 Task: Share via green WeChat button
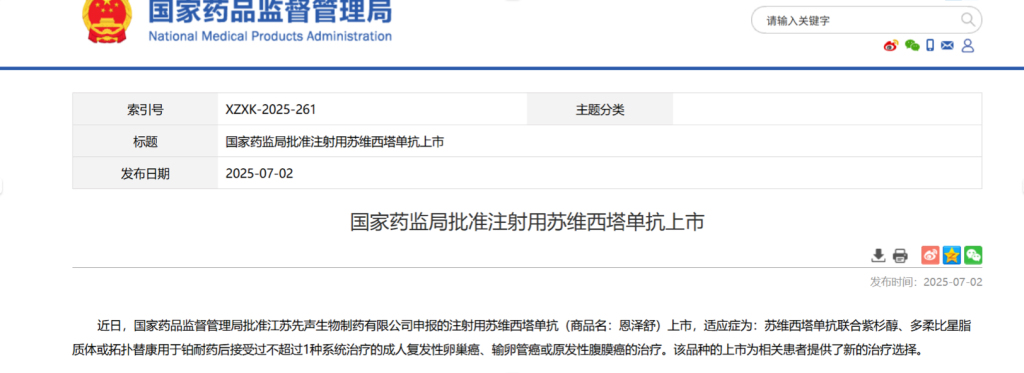coord(973,255)
